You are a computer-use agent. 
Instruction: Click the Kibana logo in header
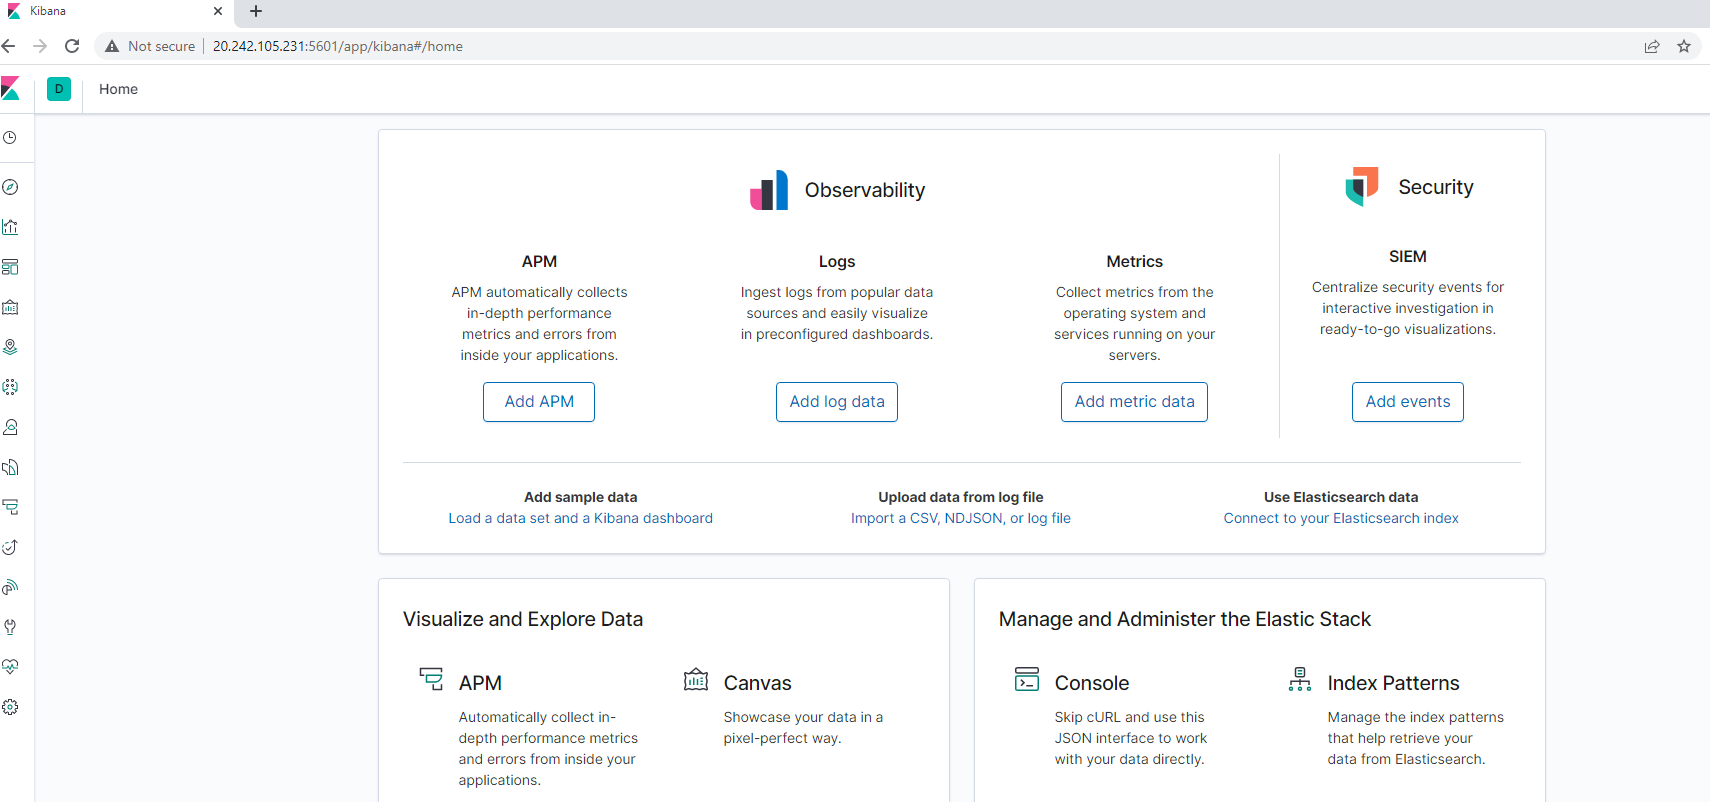(10, 89)
